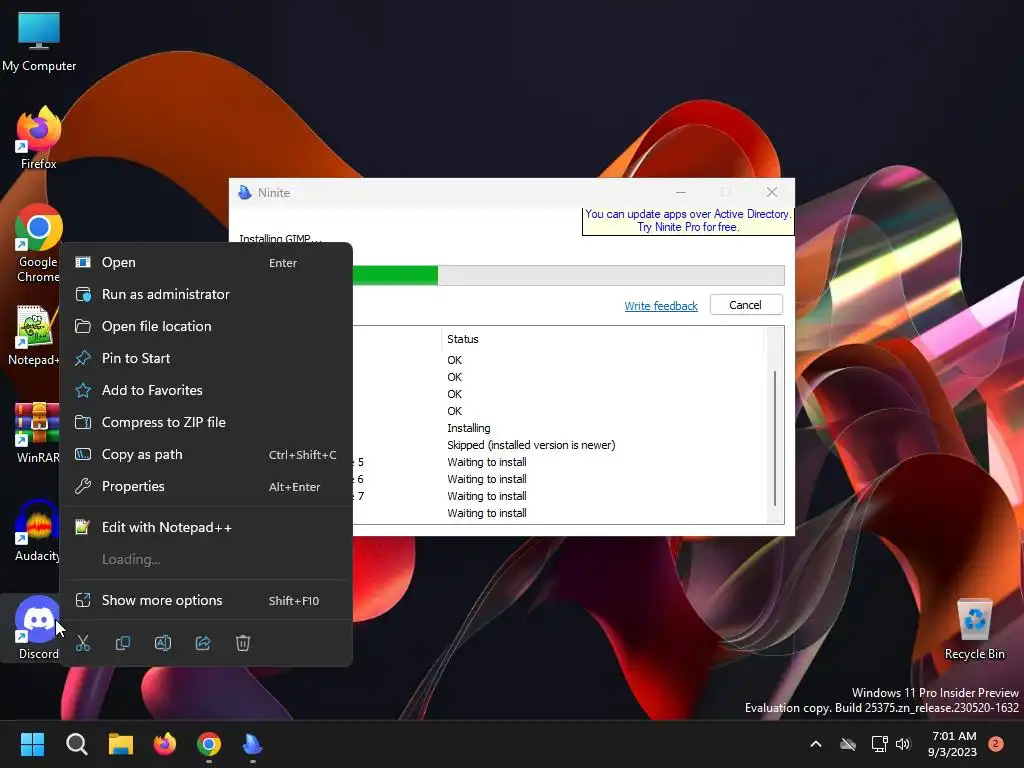The image size is (1024, 768).
Task: Close the Ninite window
Action: [772, 192]
